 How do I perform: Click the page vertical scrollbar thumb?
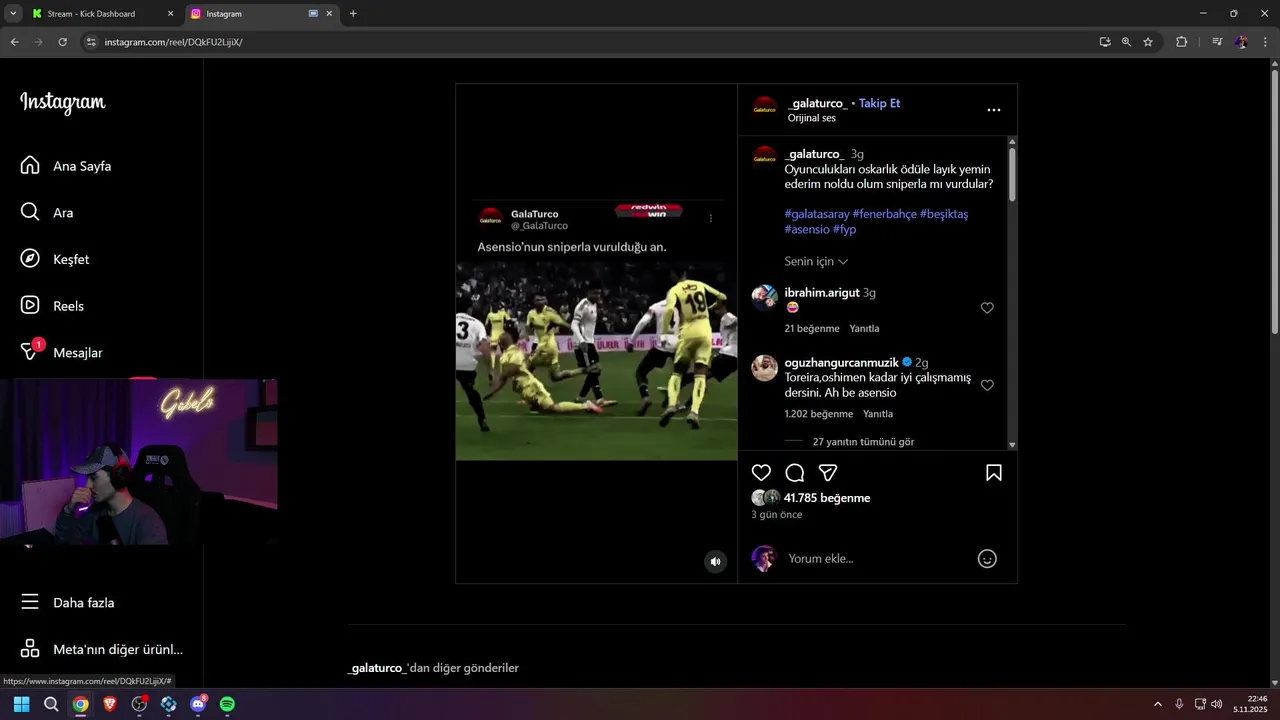(x=1274, y=202)
